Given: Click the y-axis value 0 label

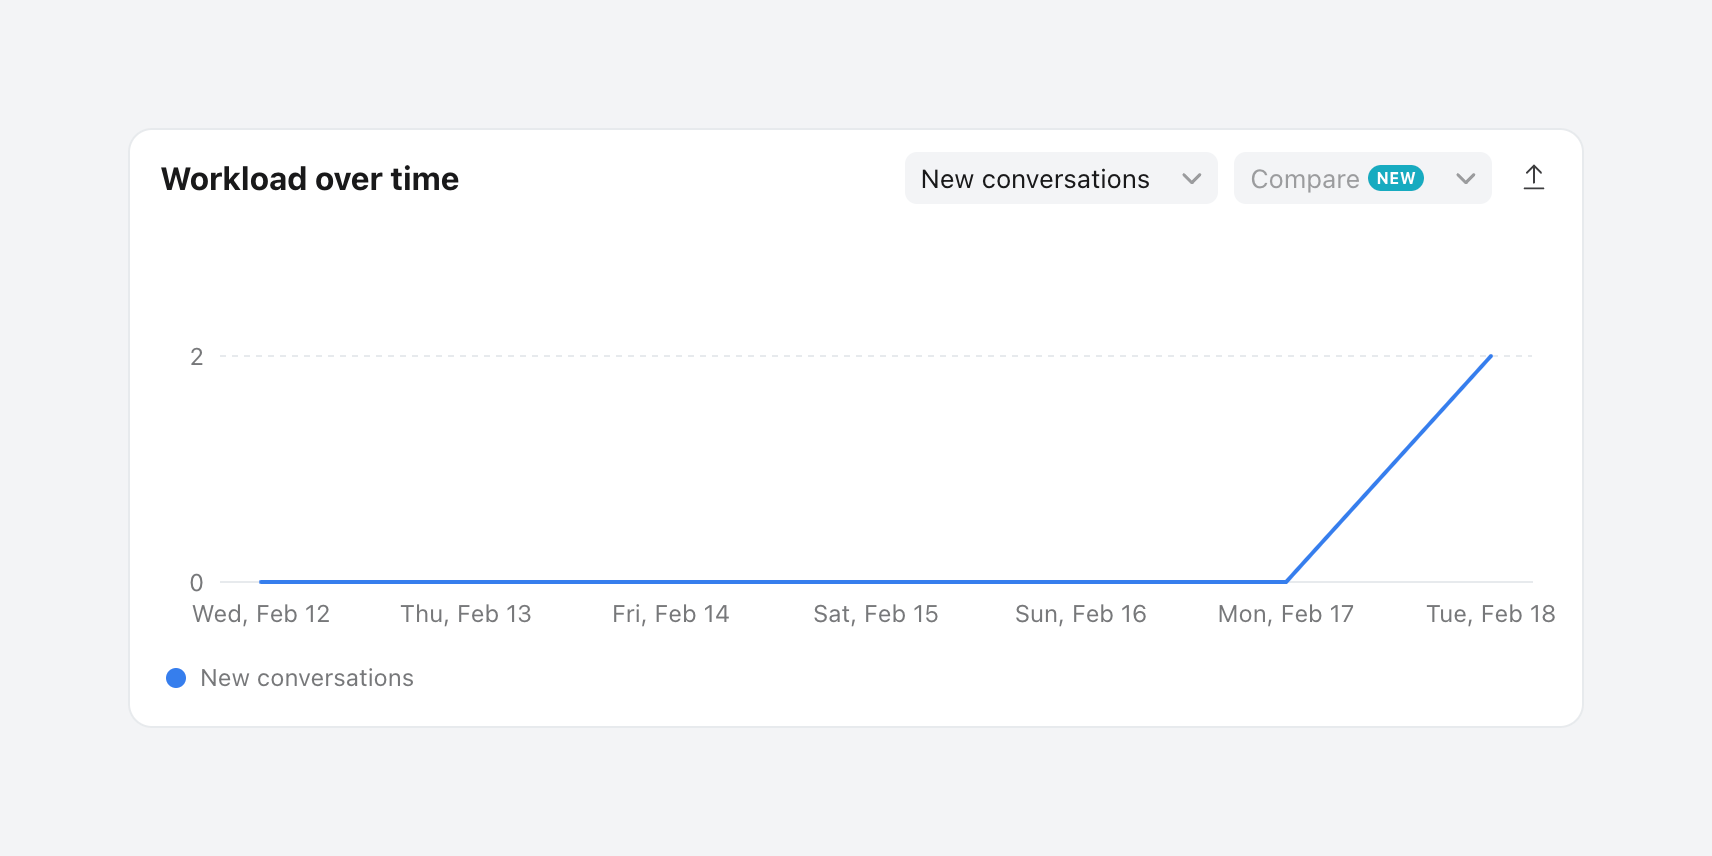Looking at the screenshot, I should coord(197,582).
